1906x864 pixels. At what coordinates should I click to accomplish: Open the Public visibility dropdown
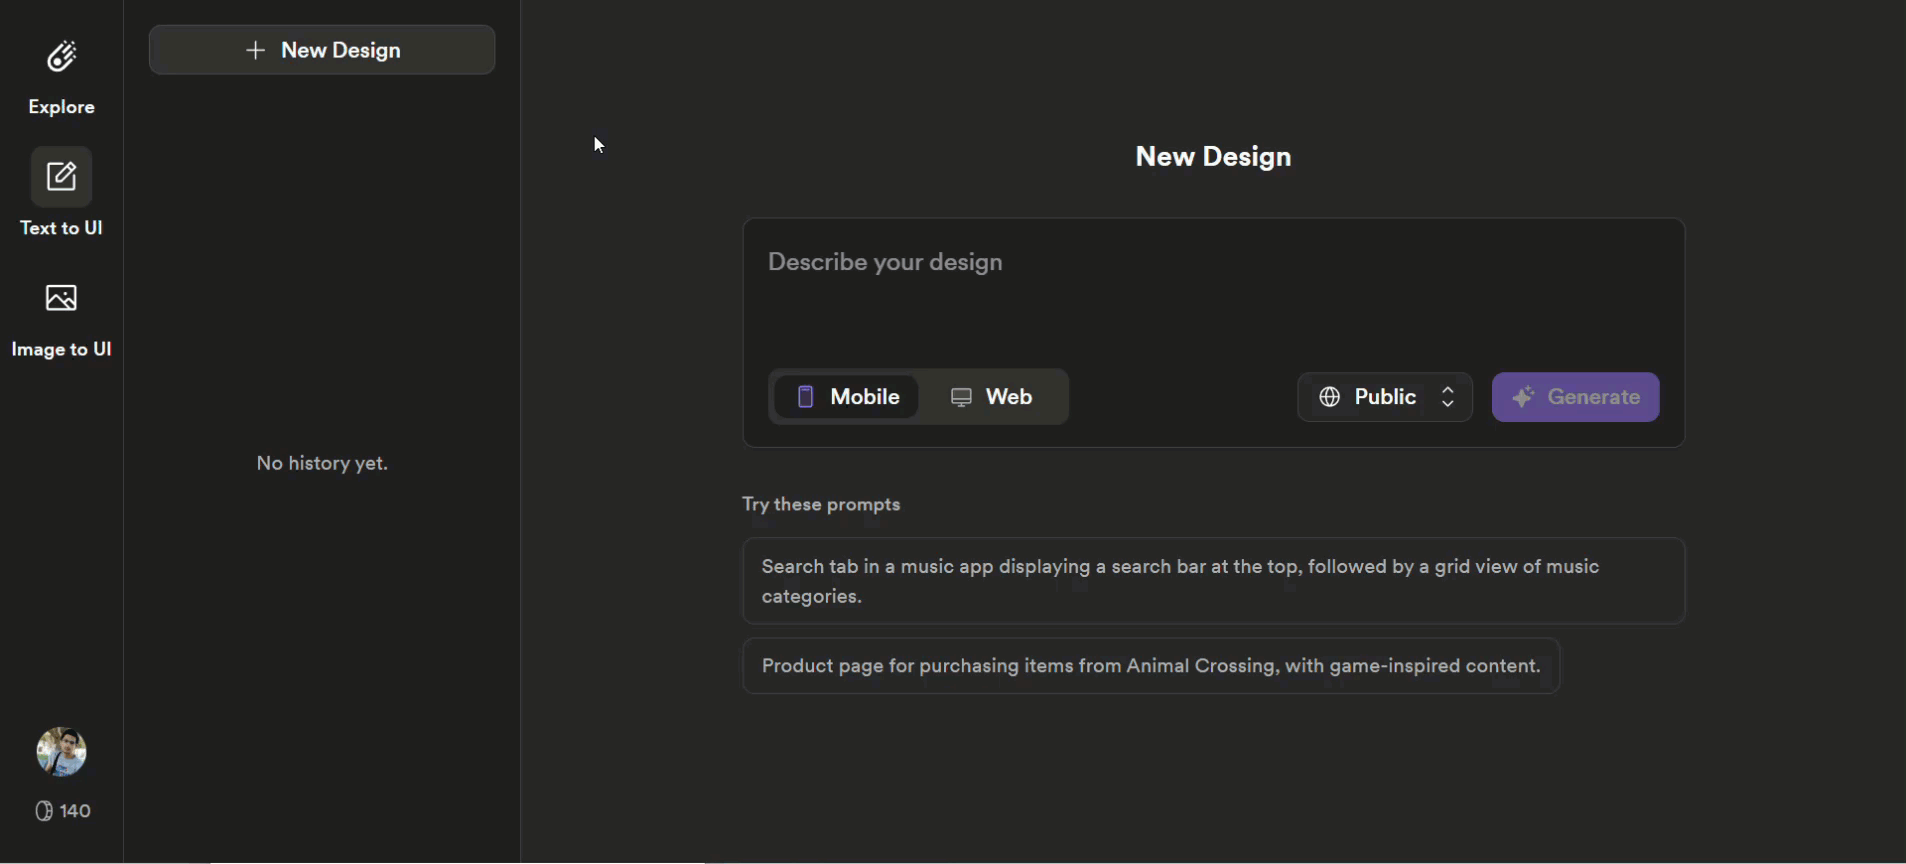coord(1384,397)
